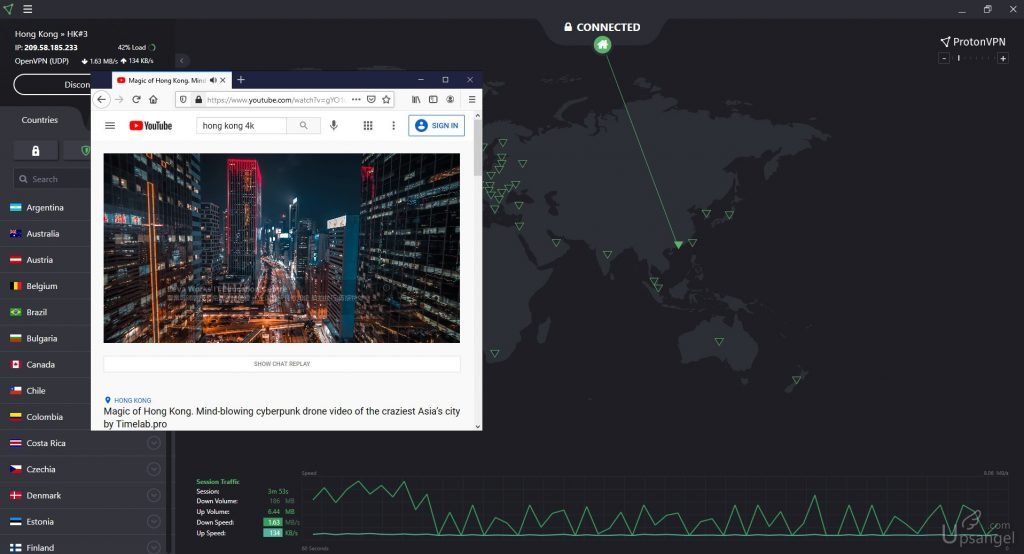Zoom in the map with plus button
The width and height of the screenshot is (1024, 554).
coord(1003,58)
